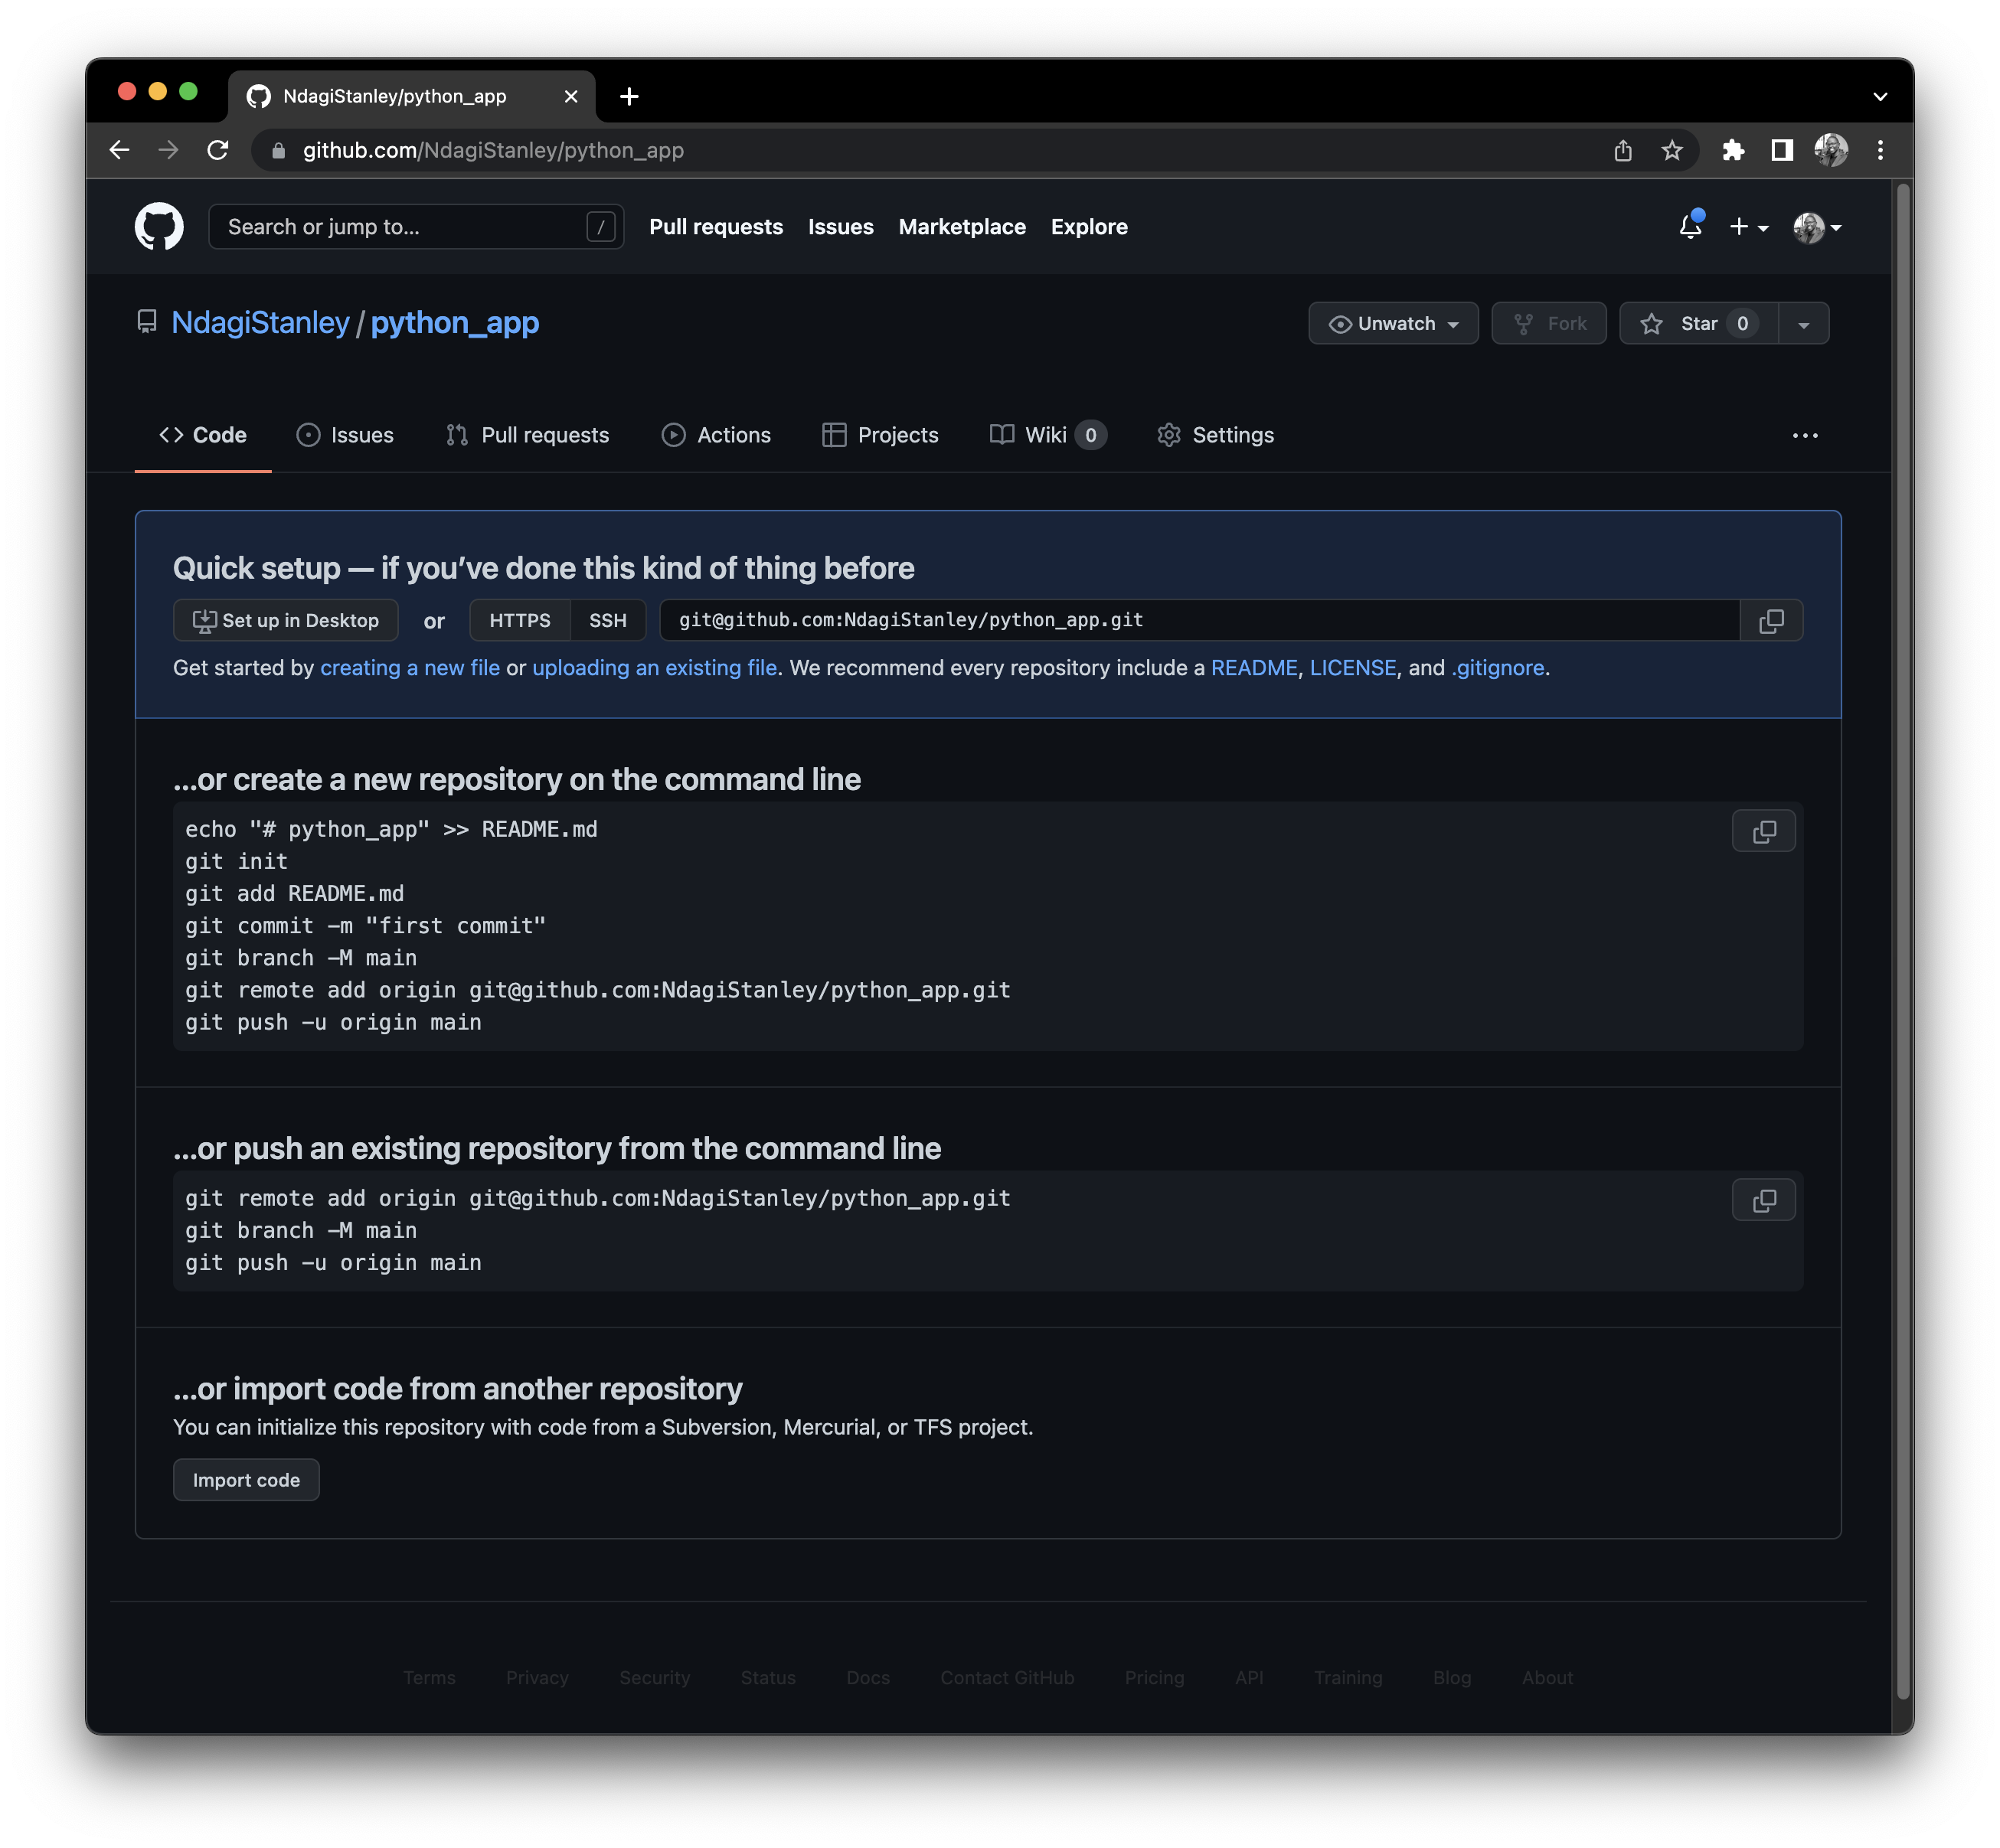The width and height of the screenshot is (2000, 1848).
Task: Switch clone URL to HTTPS
Action: coord(519,621)
